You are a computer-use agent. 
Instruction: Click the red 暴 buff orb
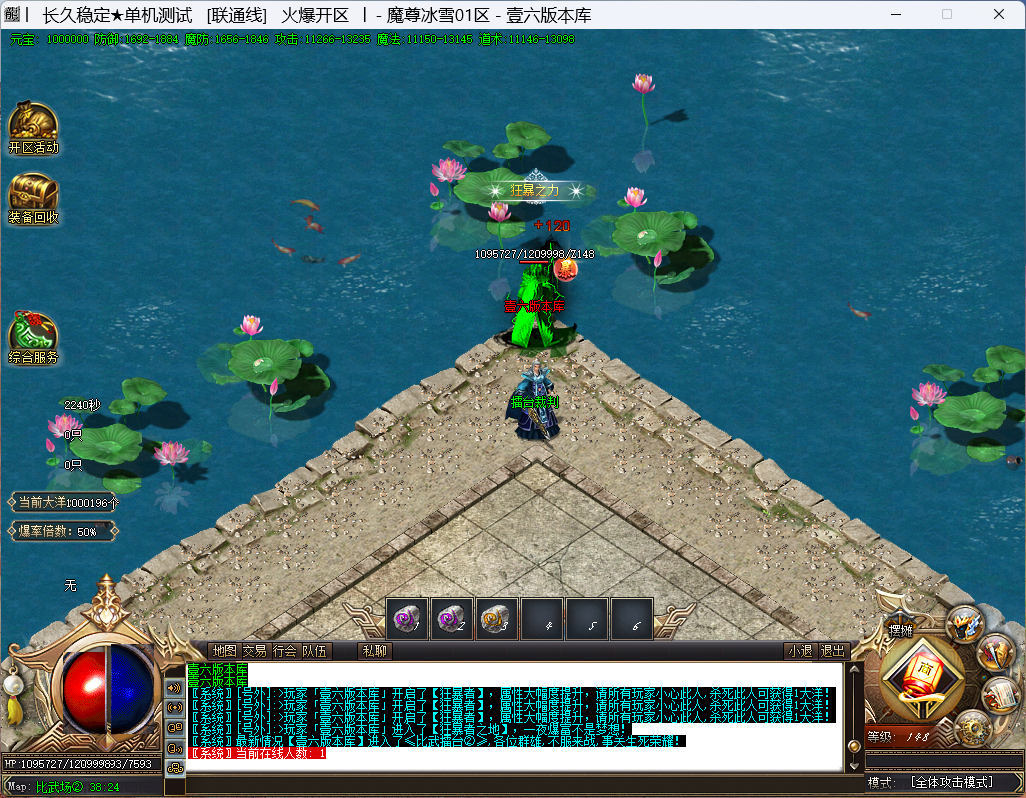[x=565, y=268]
